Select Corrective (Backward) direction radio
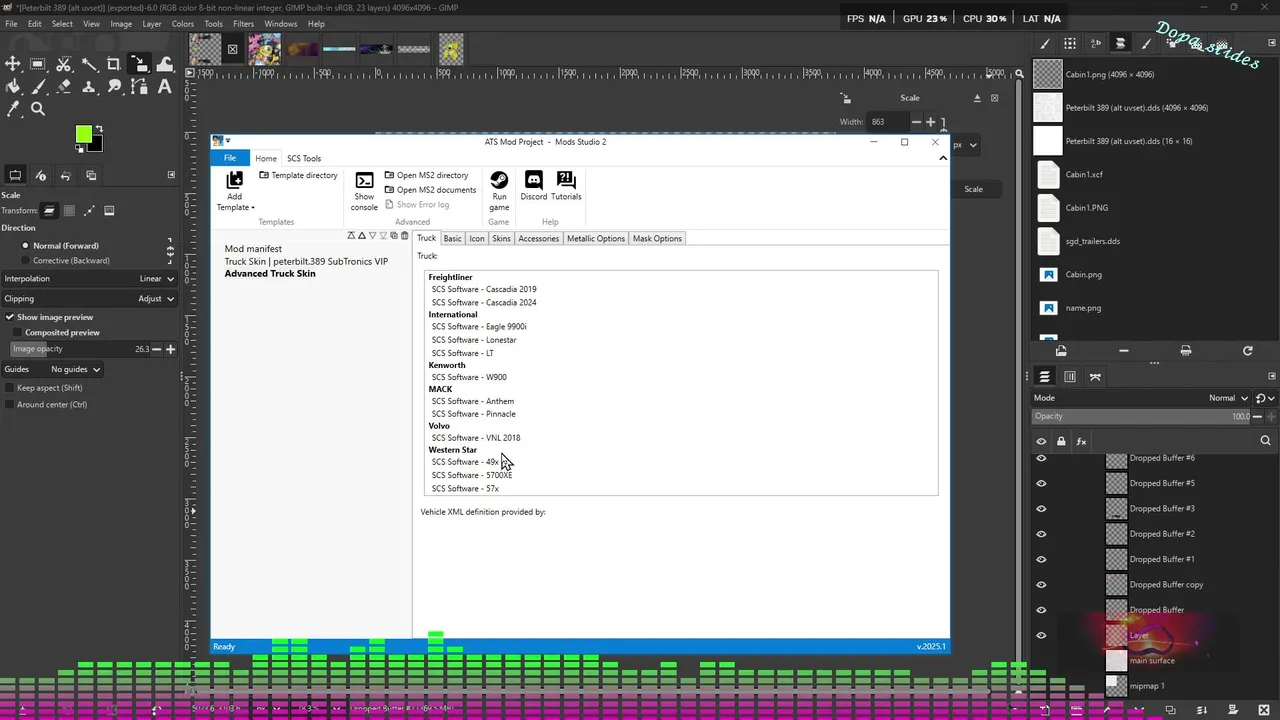 [25, 261]
